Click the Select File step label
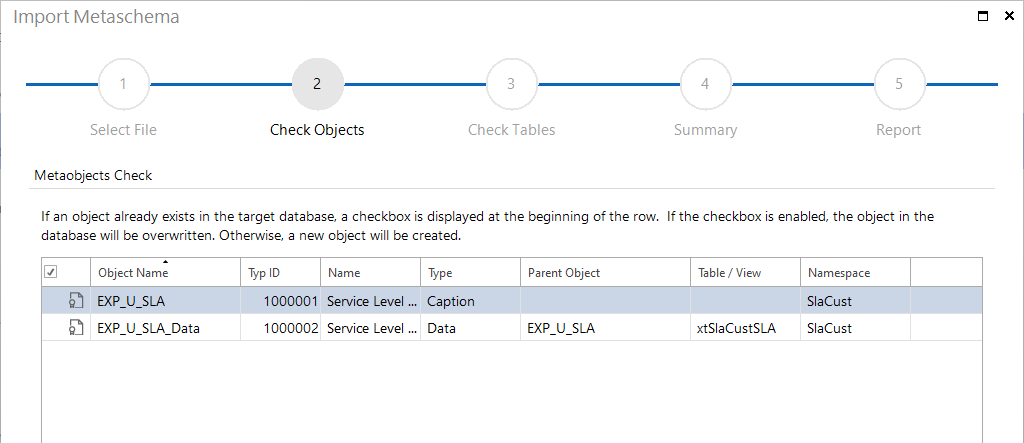The width and height of the screenshot is (1024, 443). pos(123,130)
